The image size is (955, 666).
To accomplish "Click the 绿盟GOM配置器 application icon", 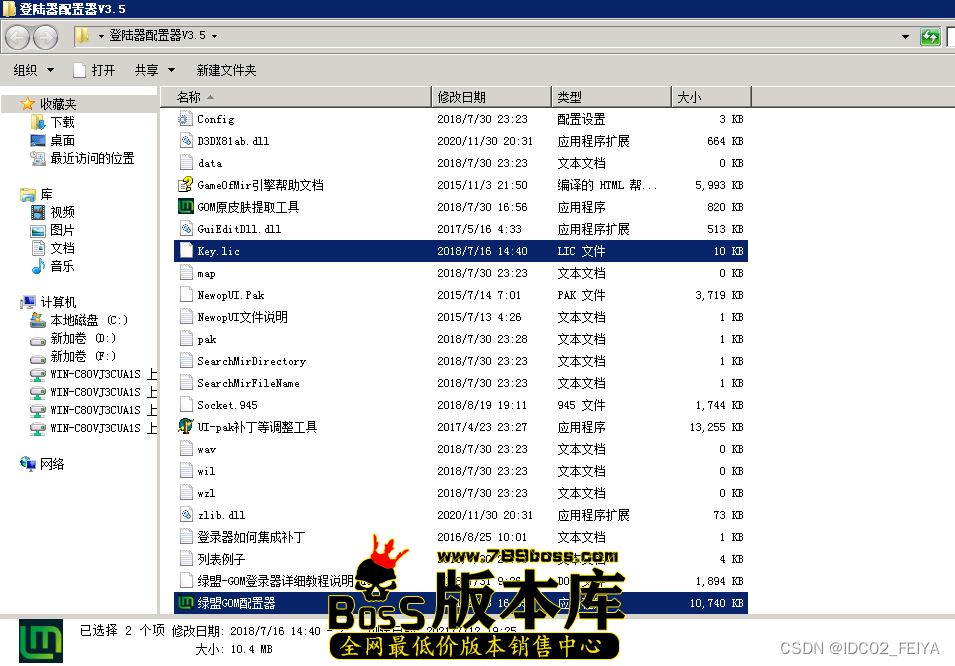I will click(185, 603).
